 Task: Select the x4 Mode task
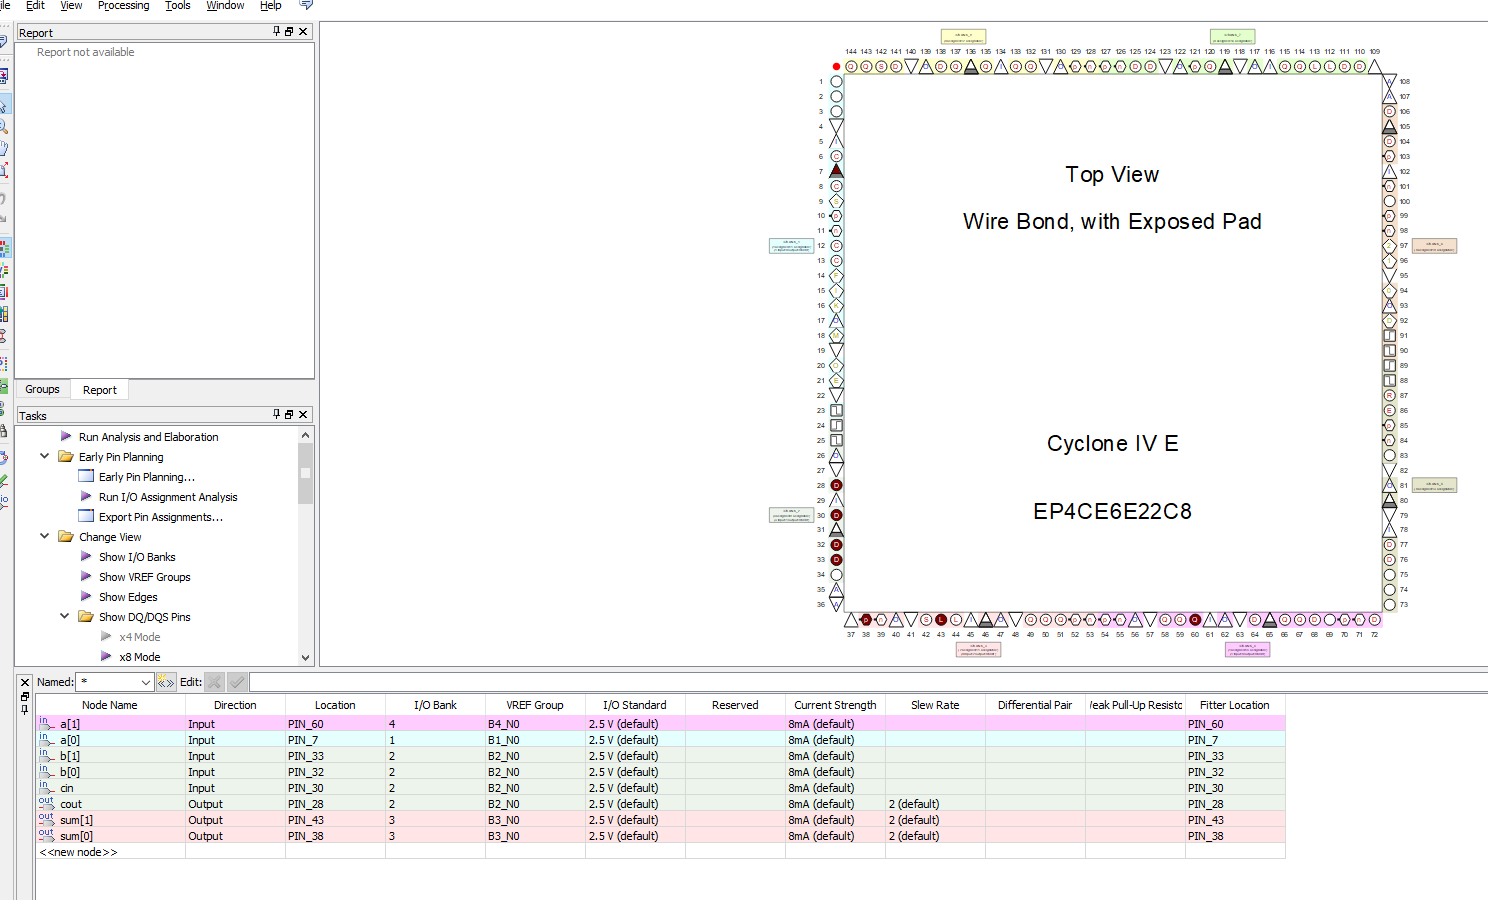tap(140, 637)
